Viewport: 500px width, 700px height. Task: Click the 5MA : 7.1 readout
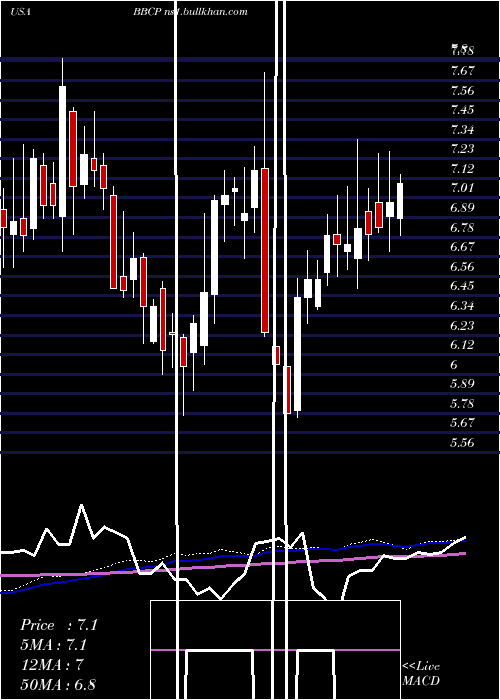(x=53, y=645)
